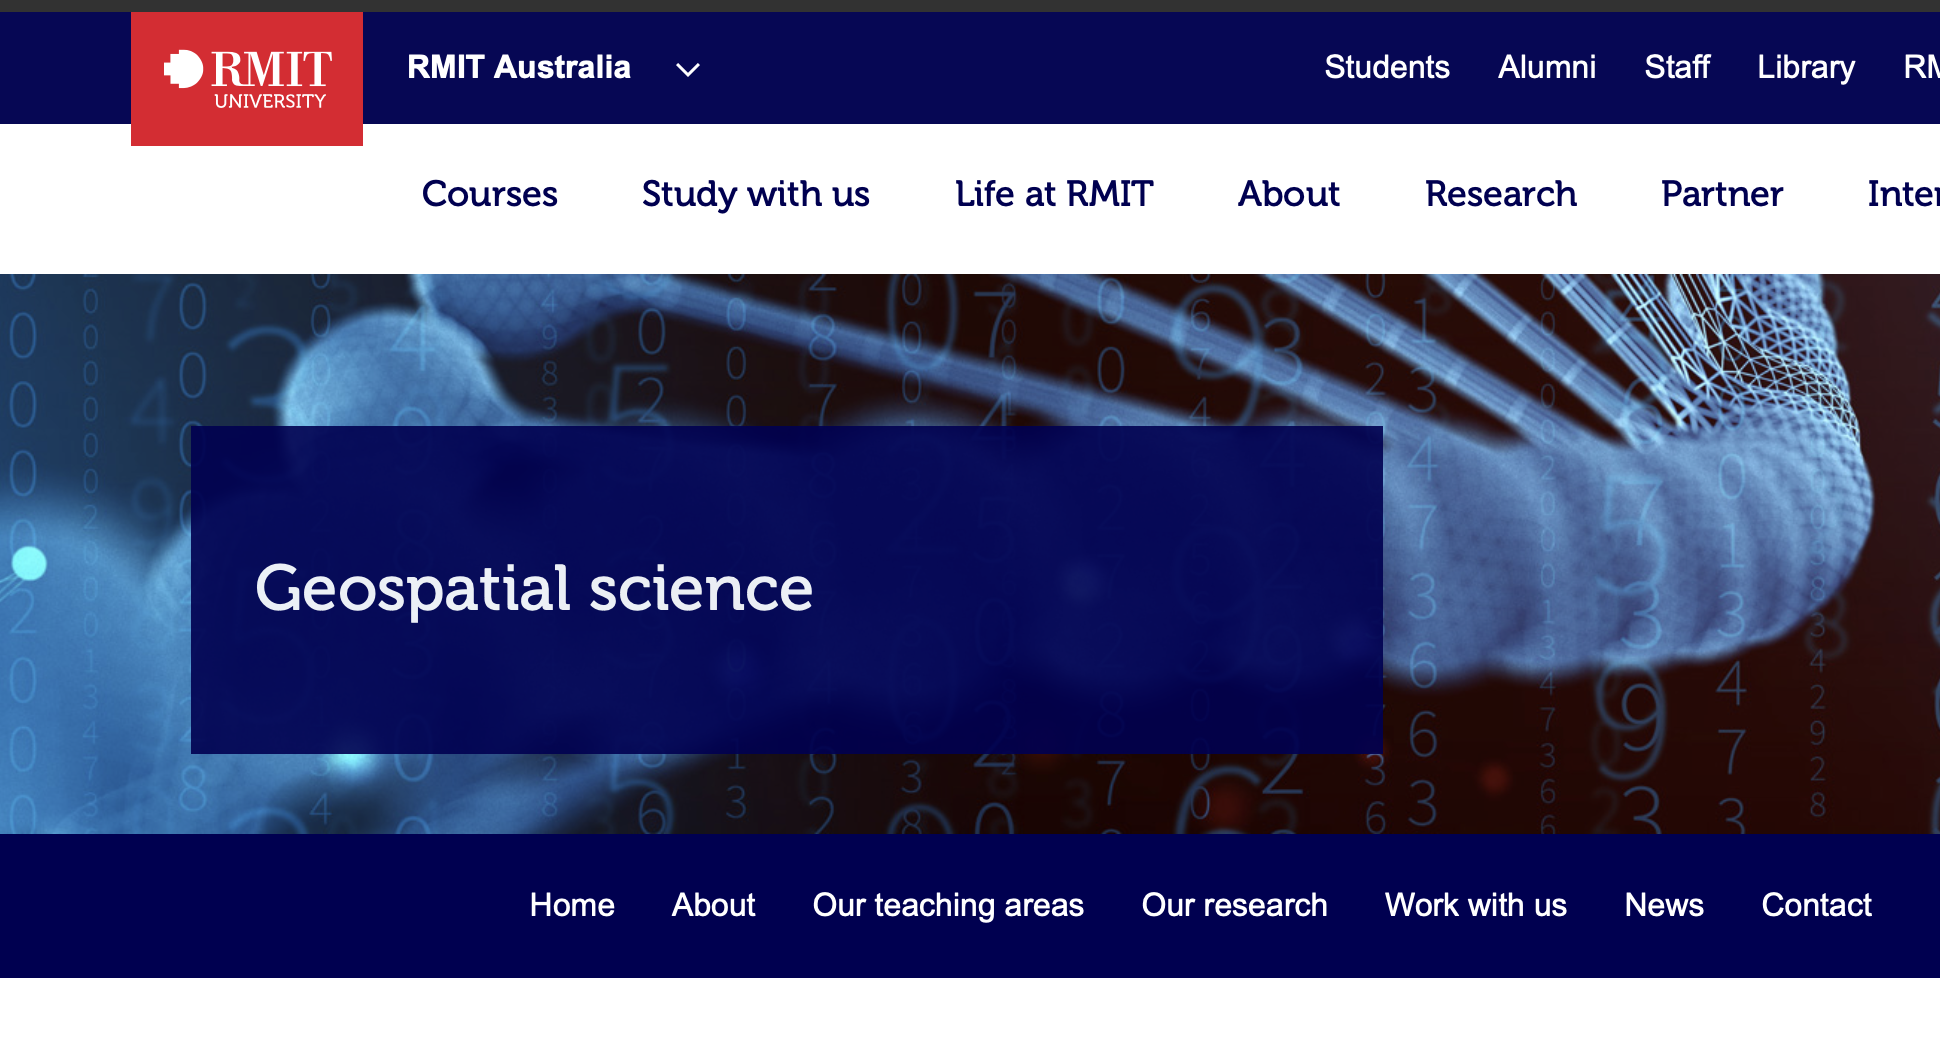This screenshot has width=1940, height=1052.
Task: Open the Courses menu
Action: point(490,194)
